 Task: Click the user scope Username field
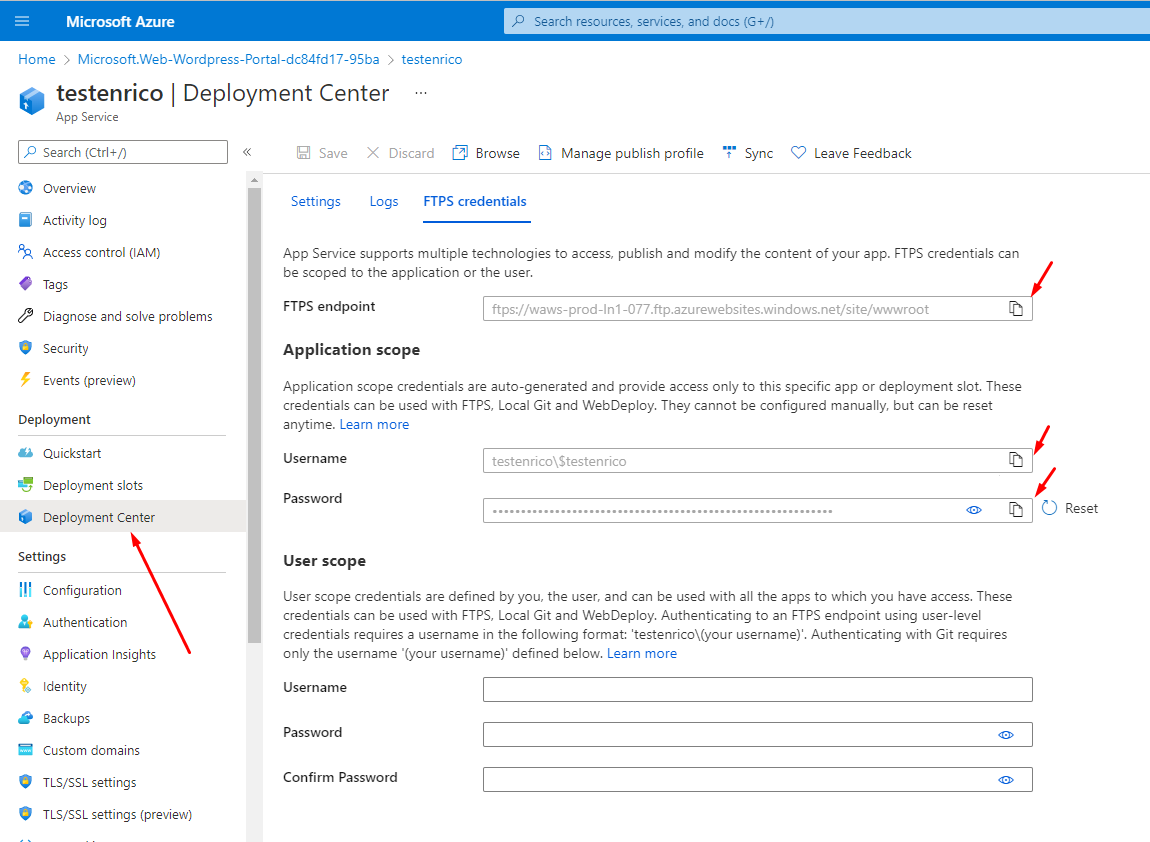pyautogui.click(x=757, y=689)
